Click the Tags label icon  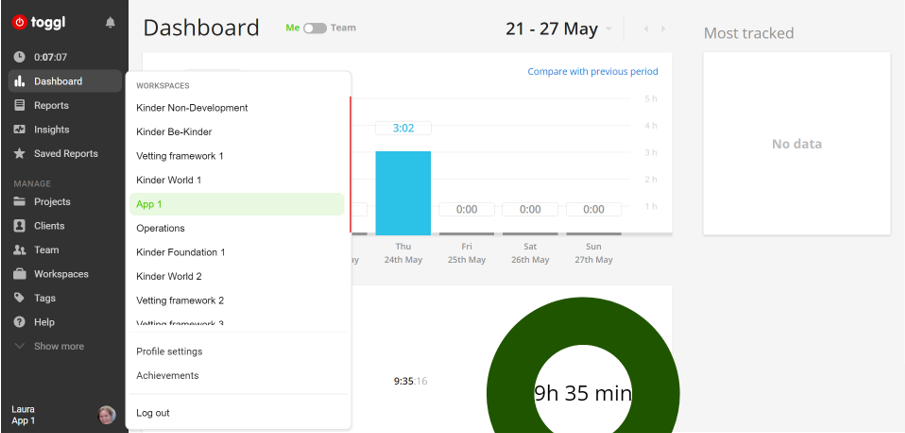(x=20, y=298)
